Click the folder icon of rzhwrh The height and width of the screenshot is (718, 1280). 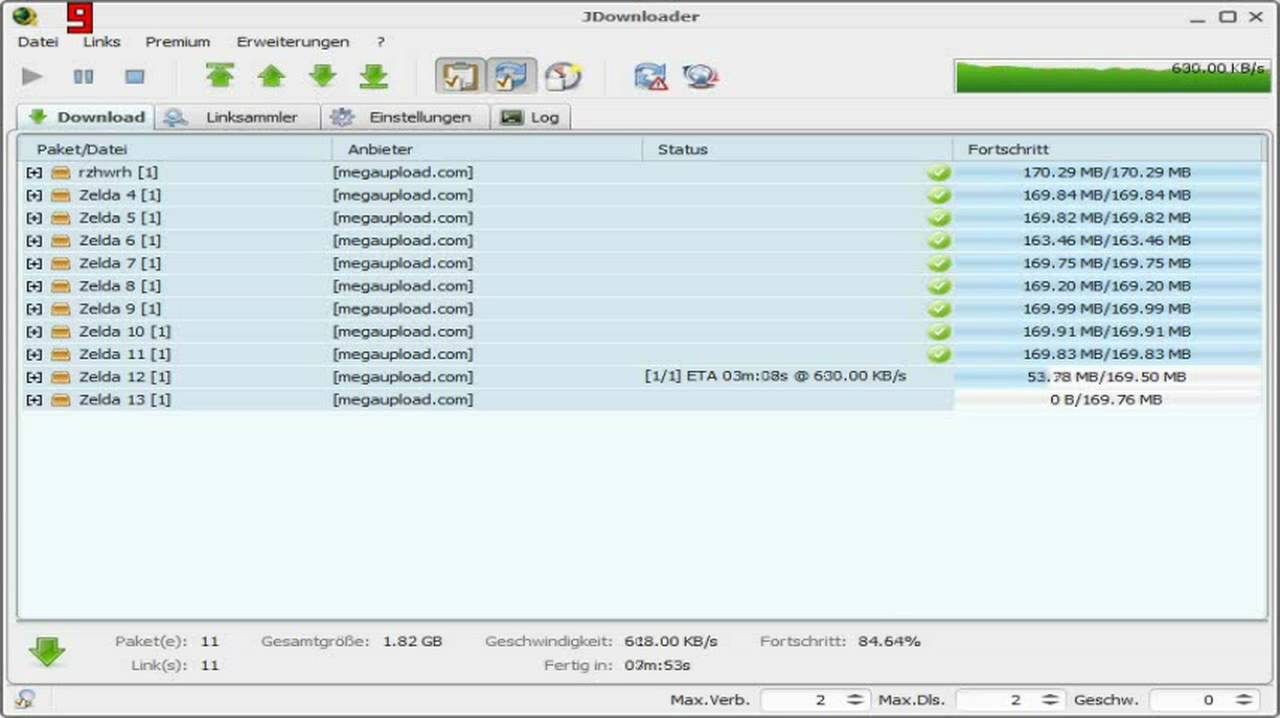[60, 173]
